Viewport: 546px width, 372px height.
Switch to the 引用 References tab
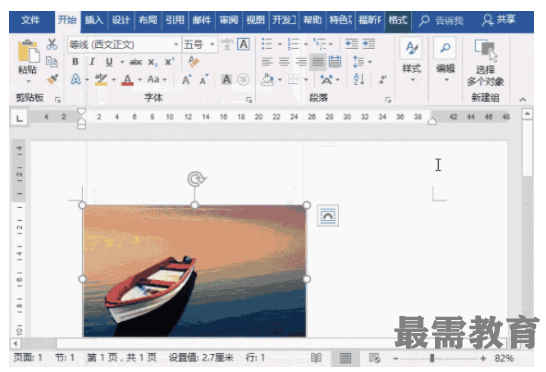[175, 20]
